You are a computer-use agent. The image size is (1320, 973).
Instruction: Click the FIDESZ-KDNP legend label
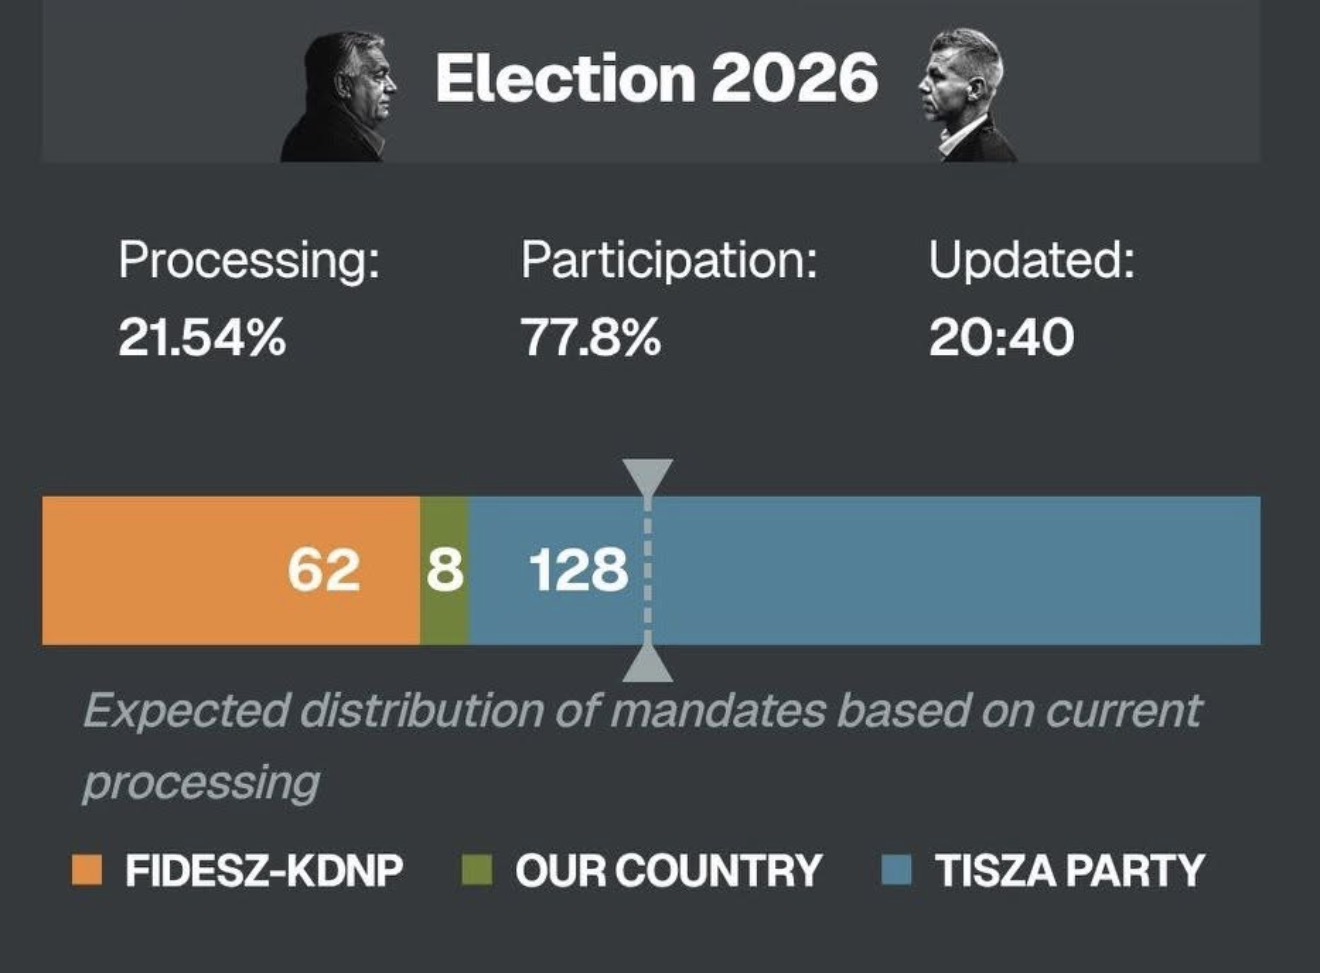pyautogui.click(x=264, y=870)
